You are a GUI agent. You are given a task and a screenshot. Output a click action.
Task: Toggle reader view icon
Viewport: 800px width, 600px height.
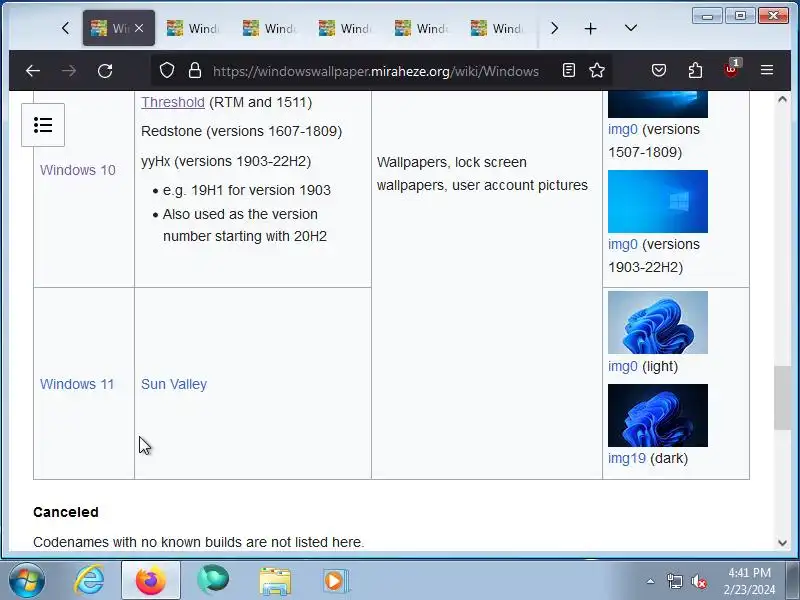(x=569, y=70)
